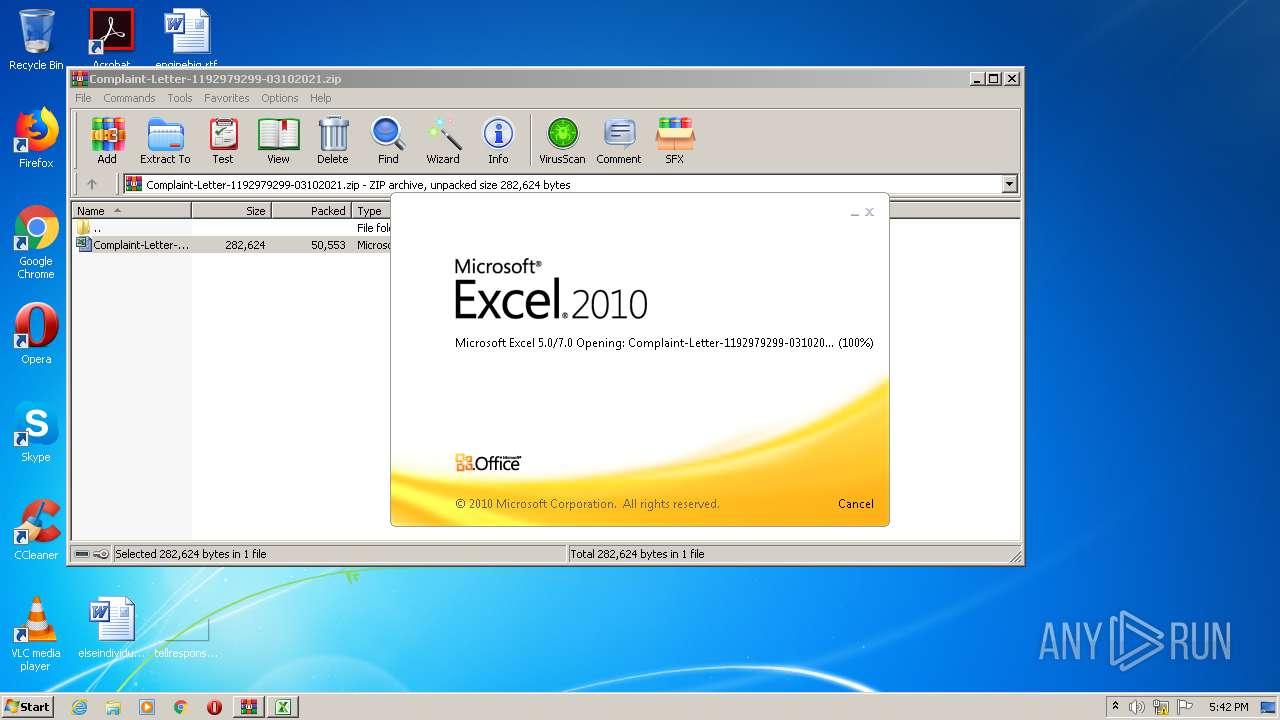Run the Test archive tool
Viewport: 1280px width, 720px height.
tap(223, 140)
